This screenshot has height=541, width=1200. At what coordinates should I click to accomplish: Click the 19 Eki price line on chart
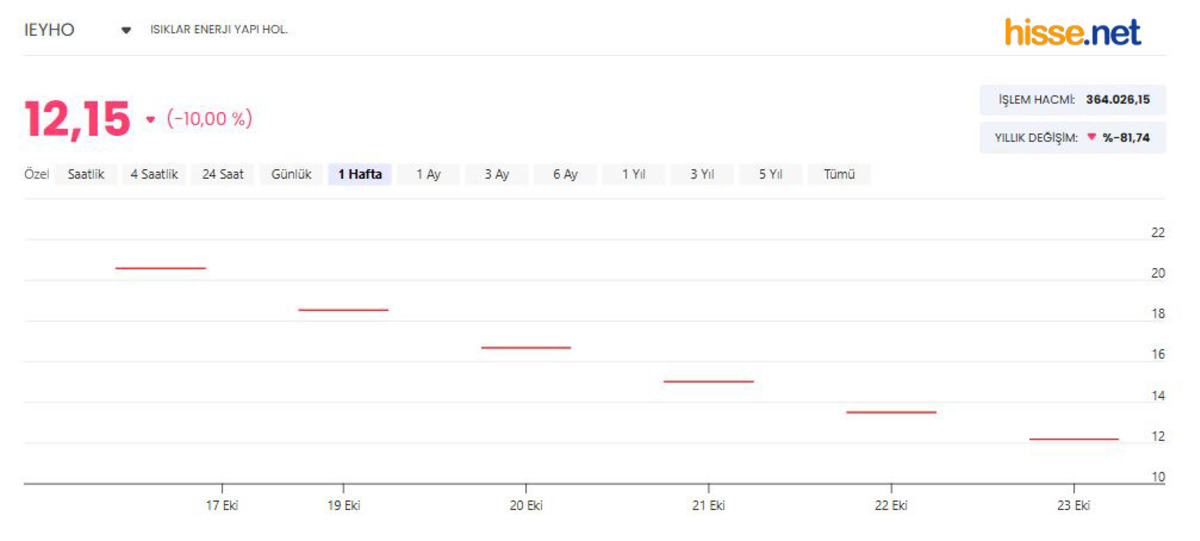[x=343, y=310]
